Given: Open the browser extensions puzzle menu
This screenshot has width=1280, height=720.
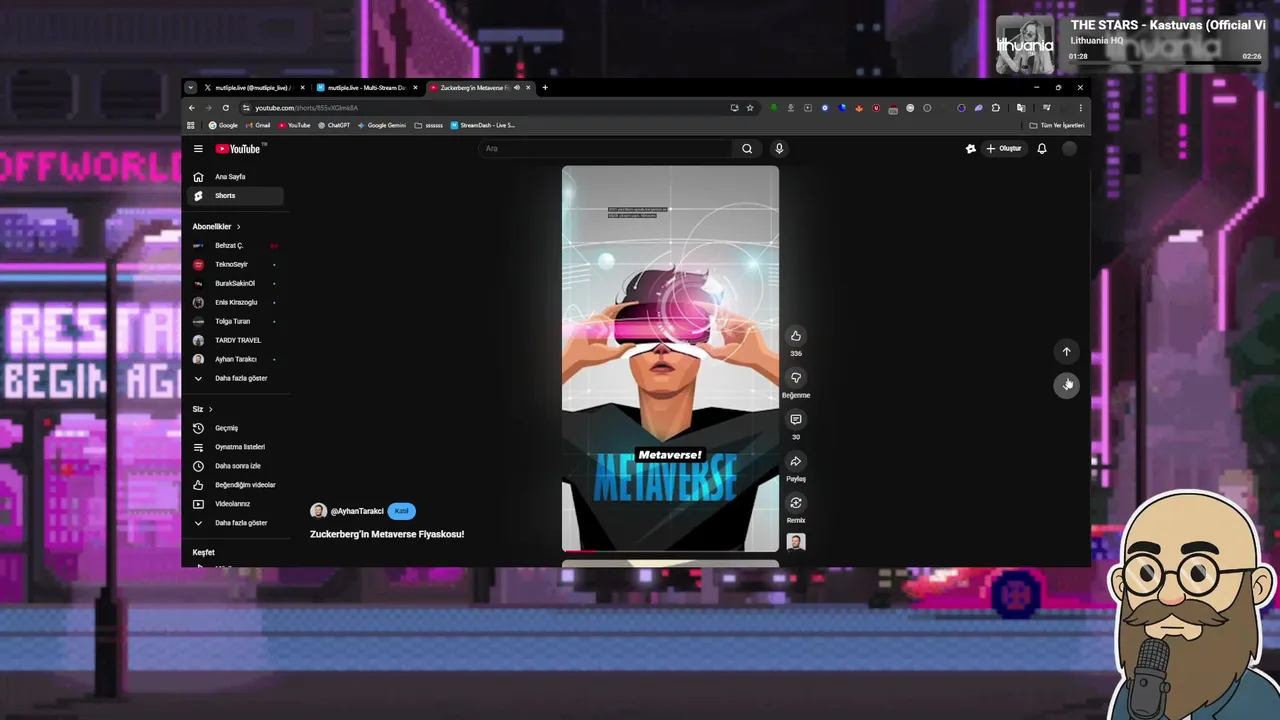Looking at the screenshot, I should (995, 108).
